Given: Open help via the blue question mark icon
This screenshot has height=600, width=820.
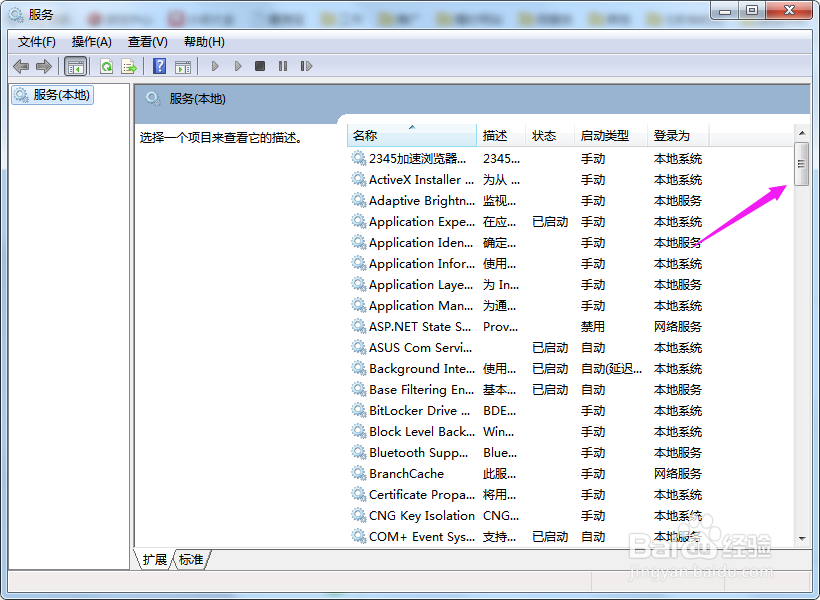Looking at the screenshot, I should (159, 66).
